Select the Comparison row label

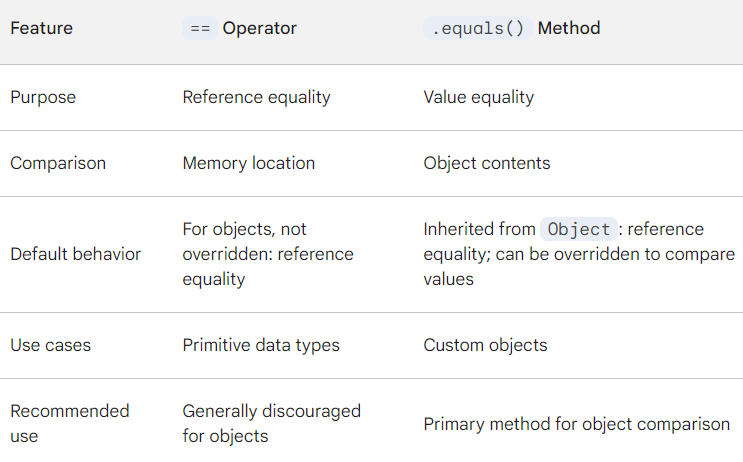click(x=58, y=163)
